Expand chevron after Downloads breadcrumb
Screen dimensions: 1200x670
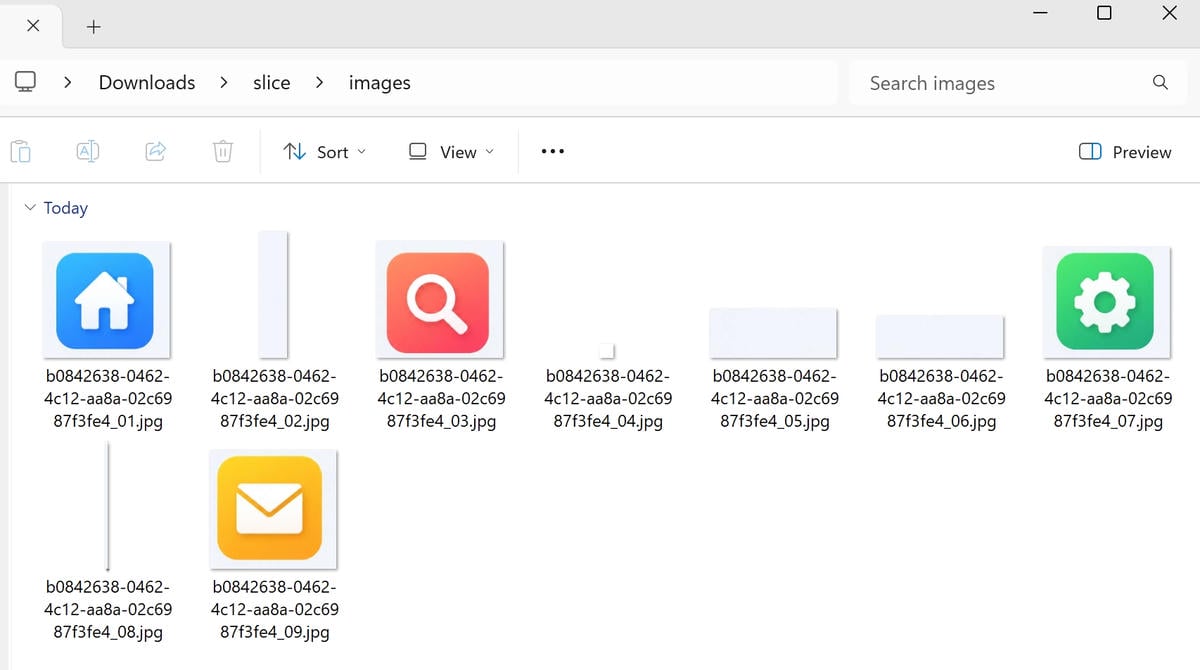point(225,83)
